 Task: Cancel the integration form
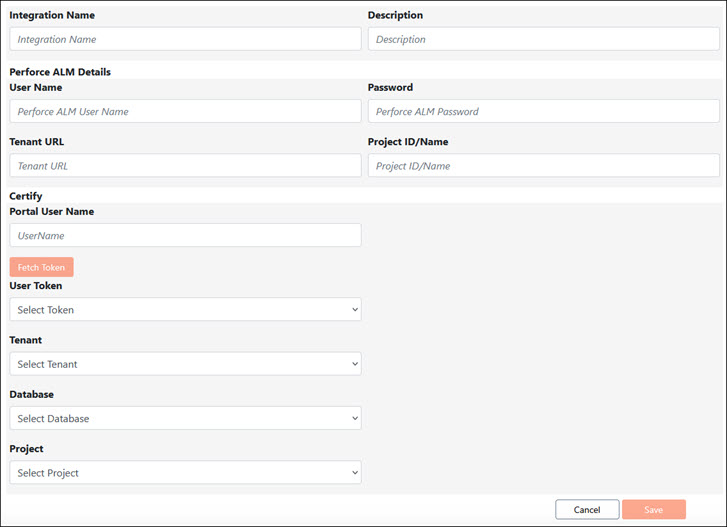pyautogui.click(x=587, y=509)
